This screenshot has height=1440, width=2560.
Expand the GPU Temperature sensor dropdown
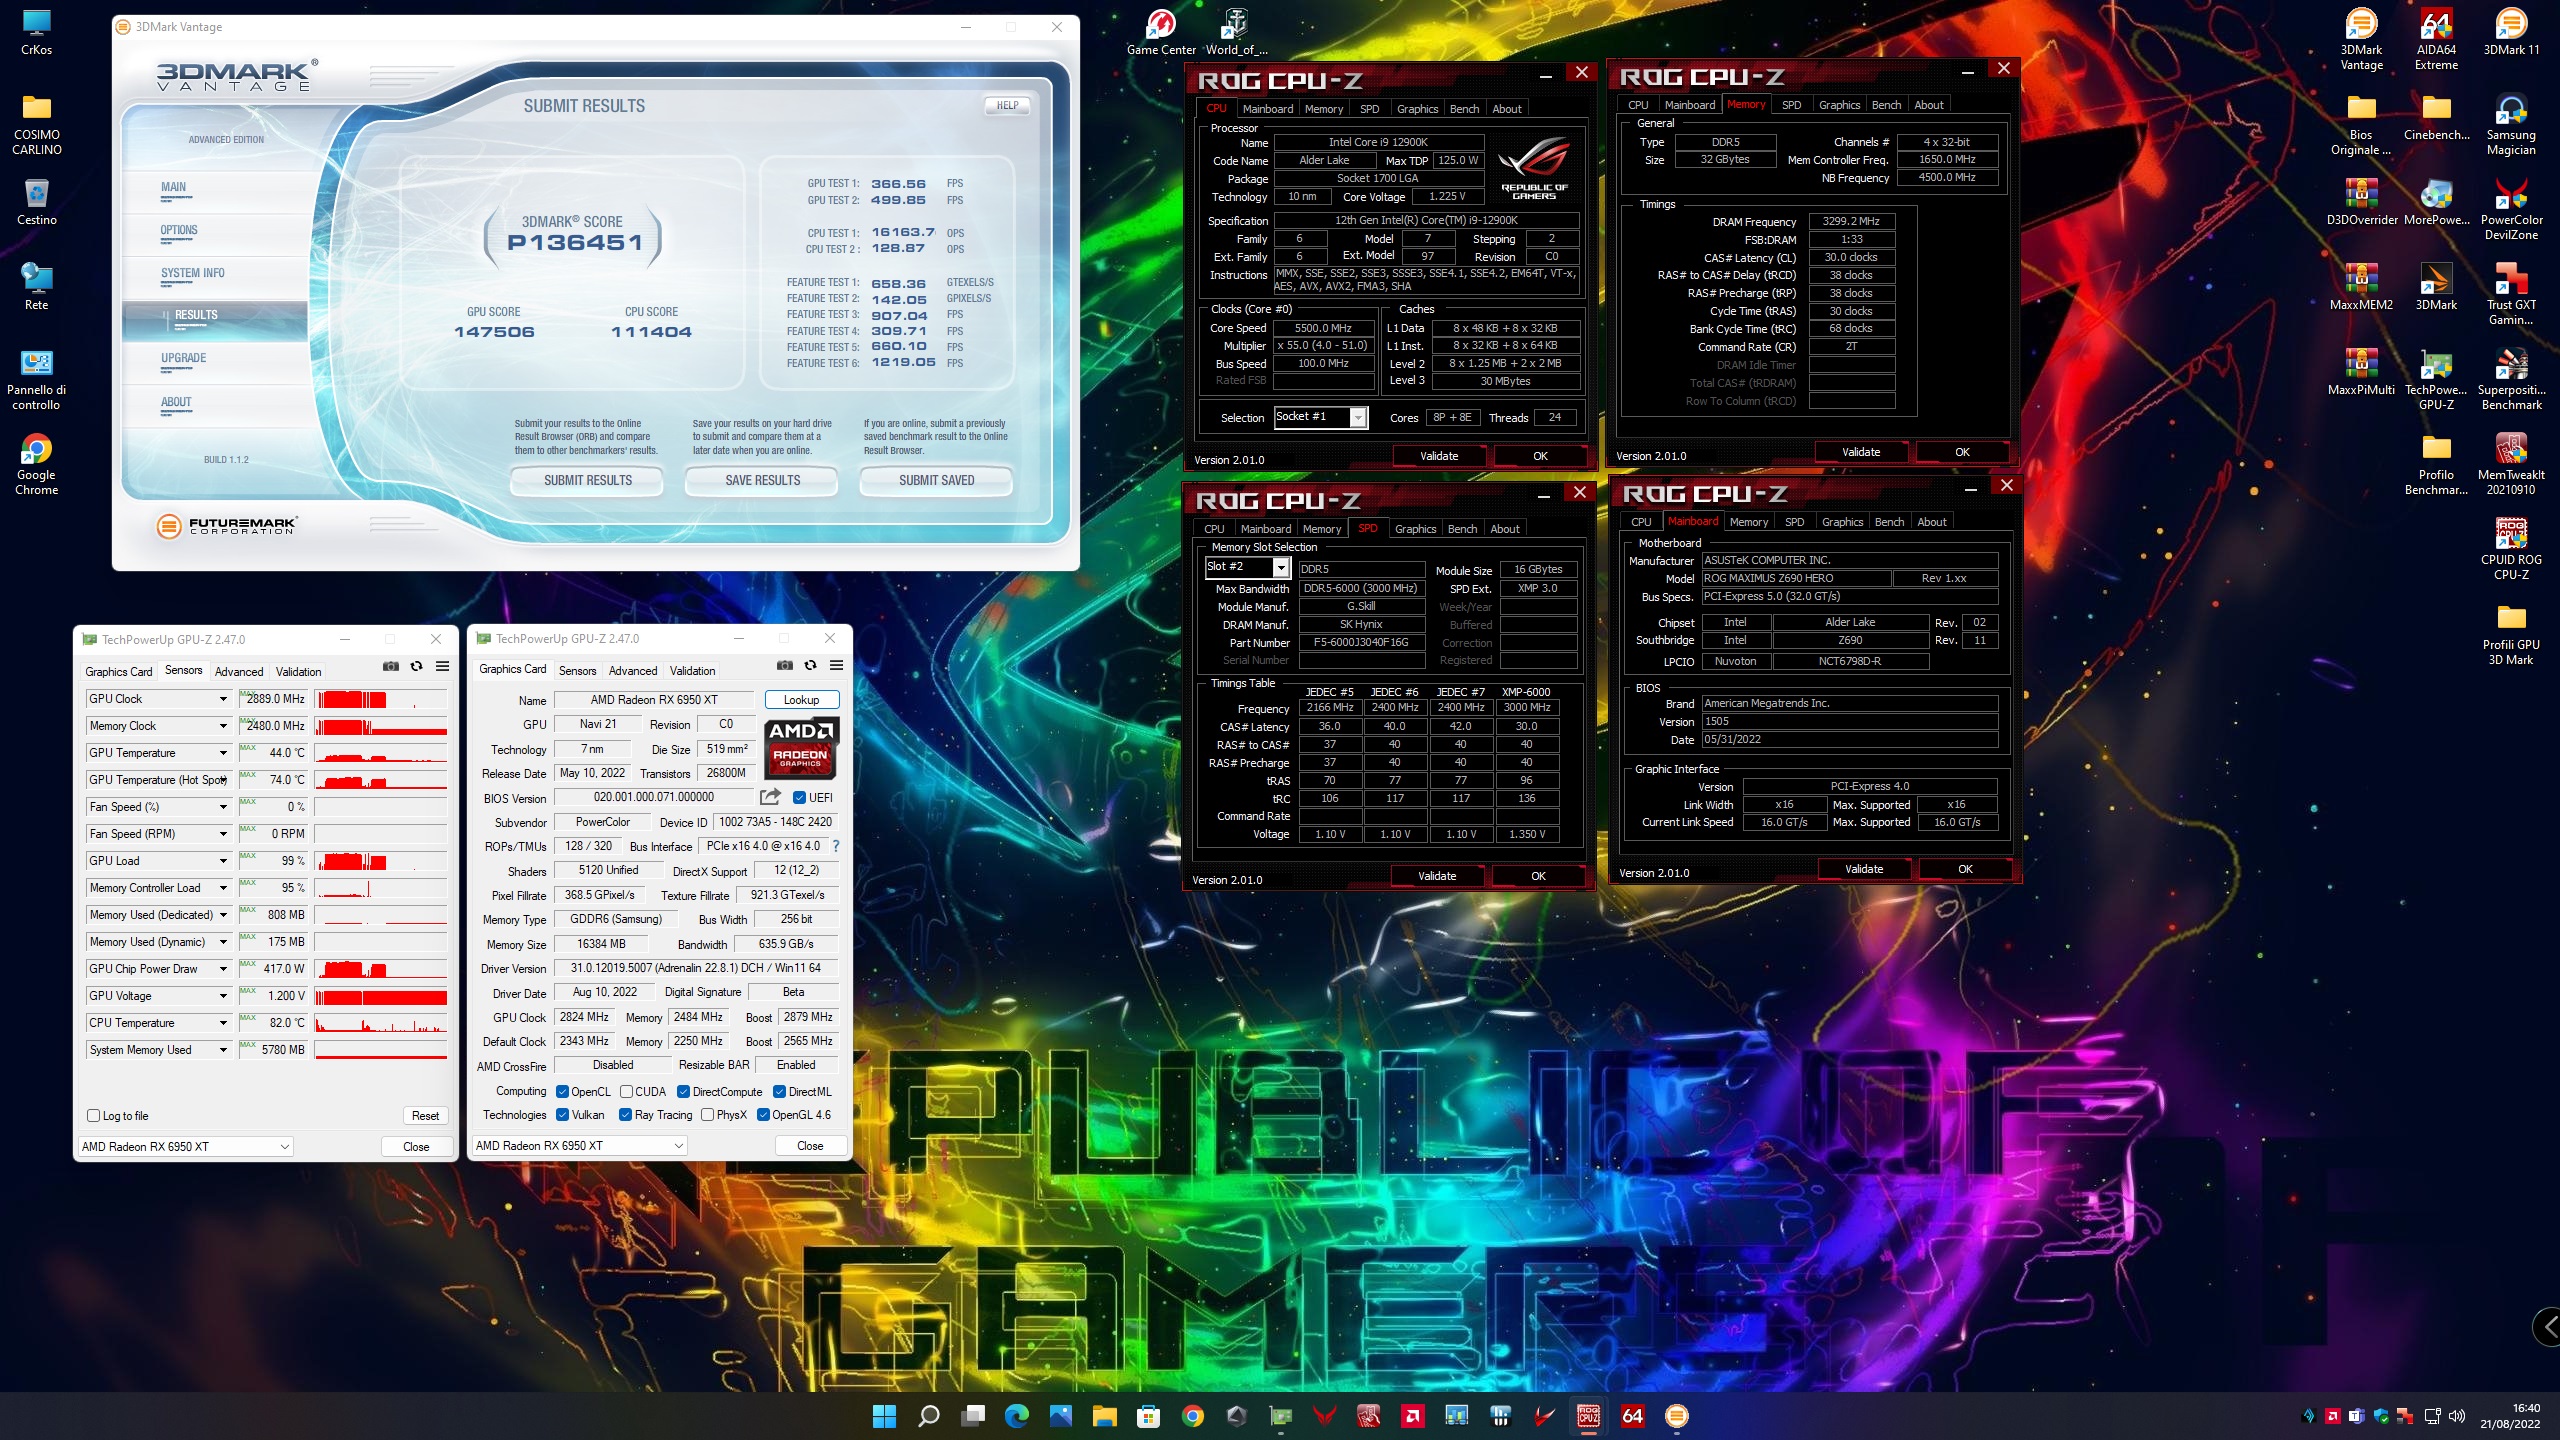point(223,753)
